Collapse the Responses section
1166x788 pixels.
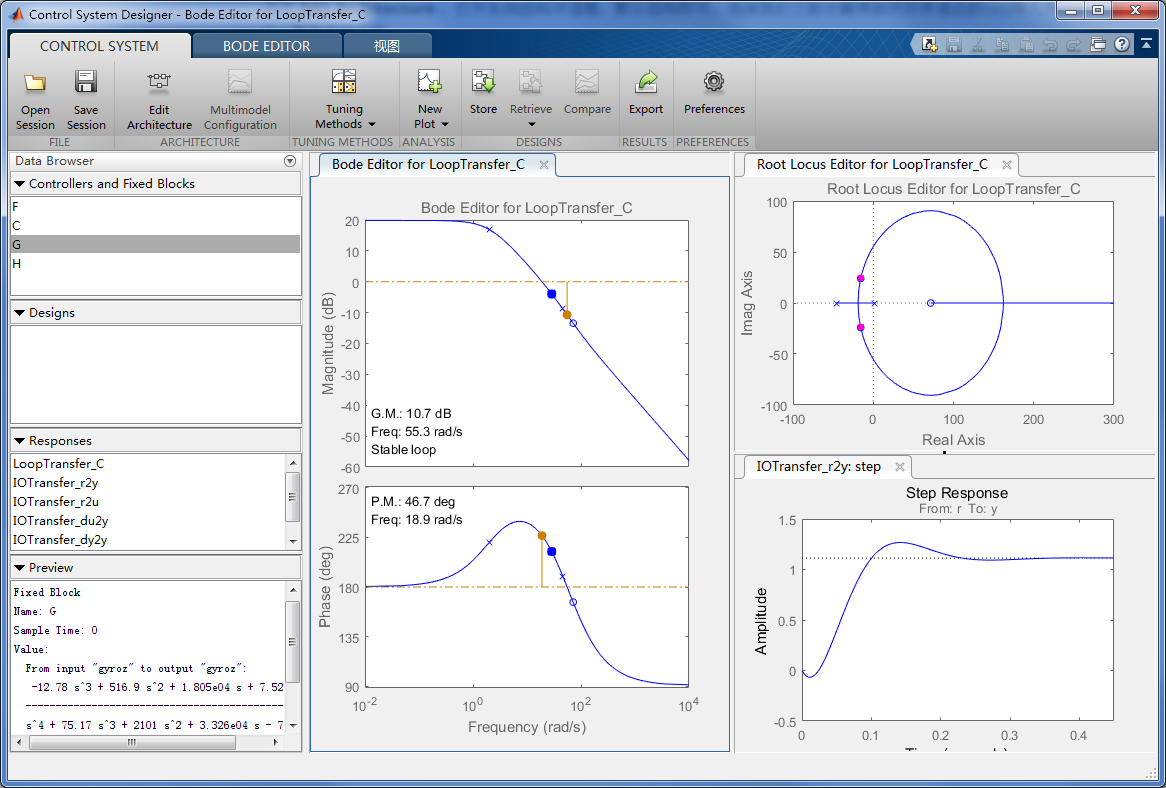[x=19, y=441]
